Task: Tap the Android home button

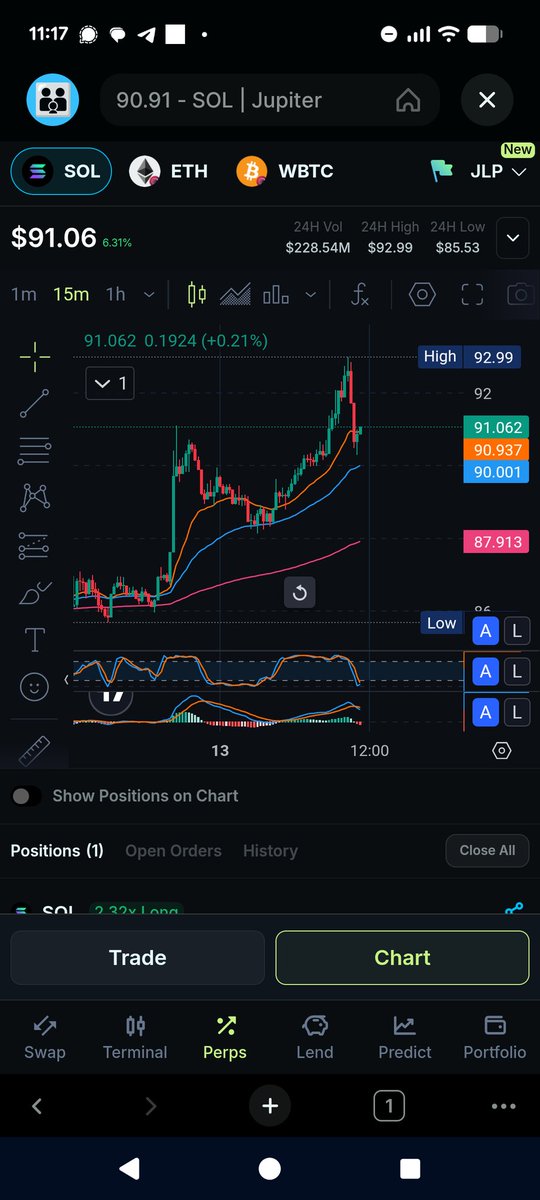Action: (x=270, y=1168)
